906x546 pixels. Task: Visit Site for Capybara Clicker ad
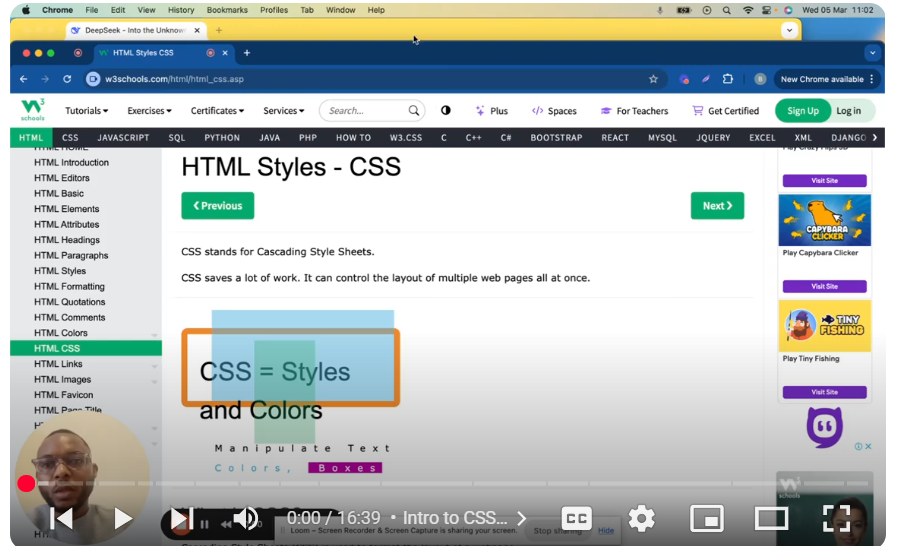pos(825,287)
